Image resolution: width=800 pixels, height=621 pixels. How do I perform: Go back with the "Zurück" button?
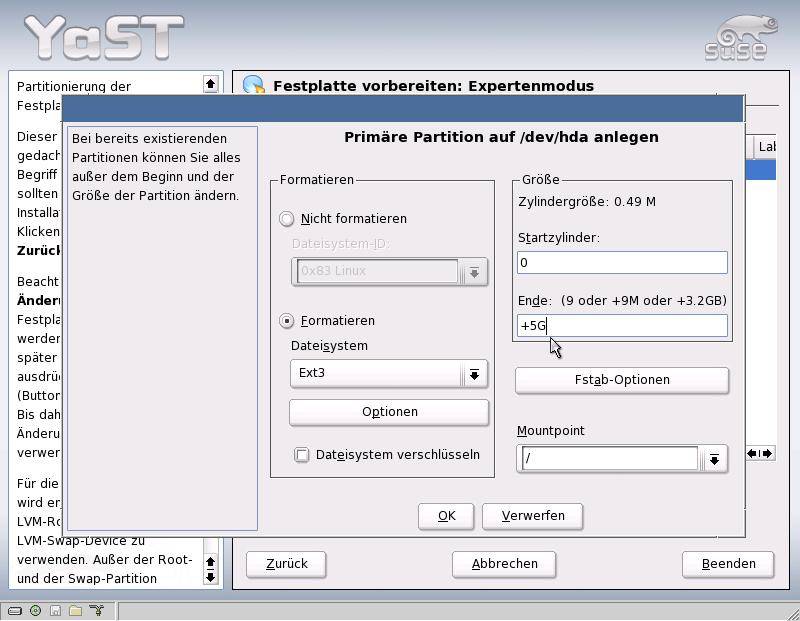(286, 564)
